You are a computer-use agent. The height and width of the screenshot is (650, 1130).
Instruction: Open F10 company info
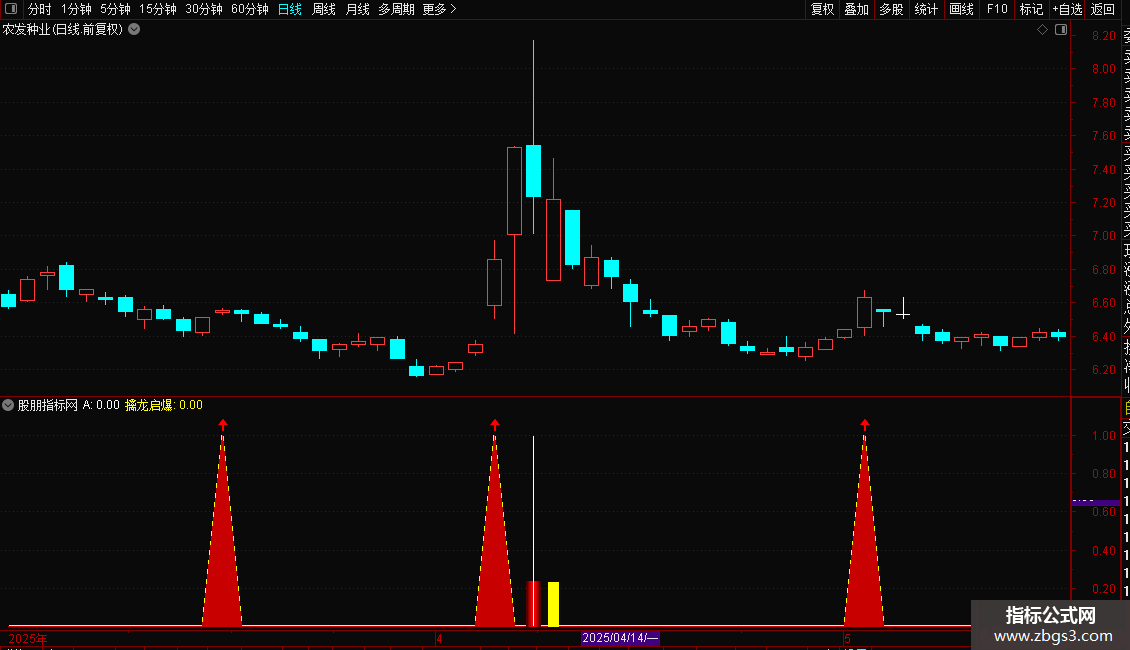[x=997, y=9]
